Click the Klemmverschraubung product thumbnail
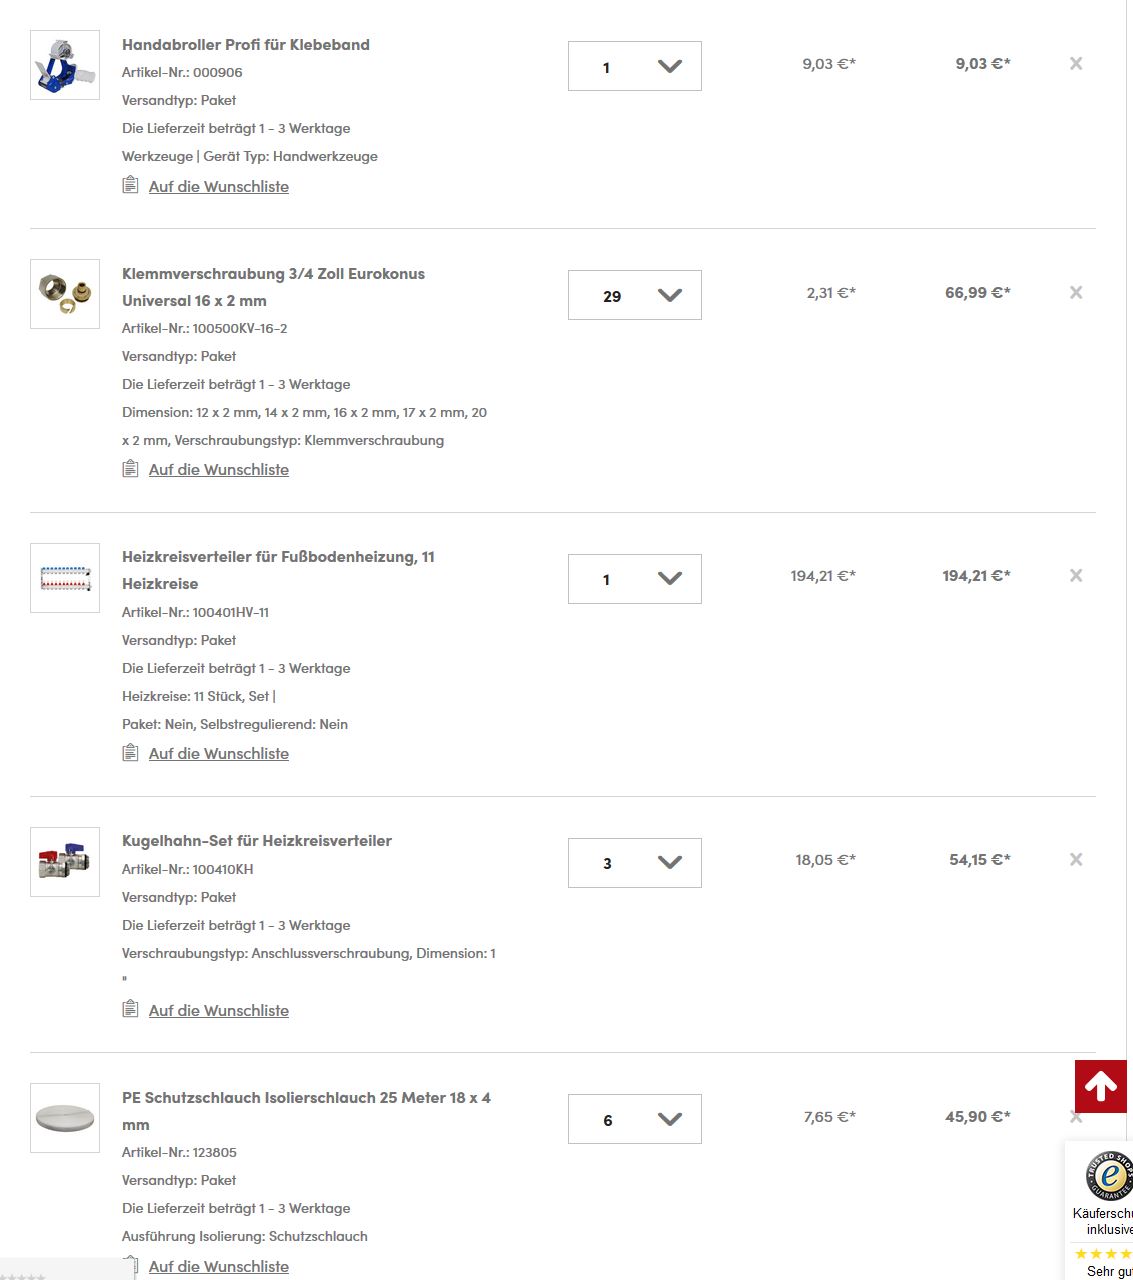1133x1280 pixels. [65, 294]
